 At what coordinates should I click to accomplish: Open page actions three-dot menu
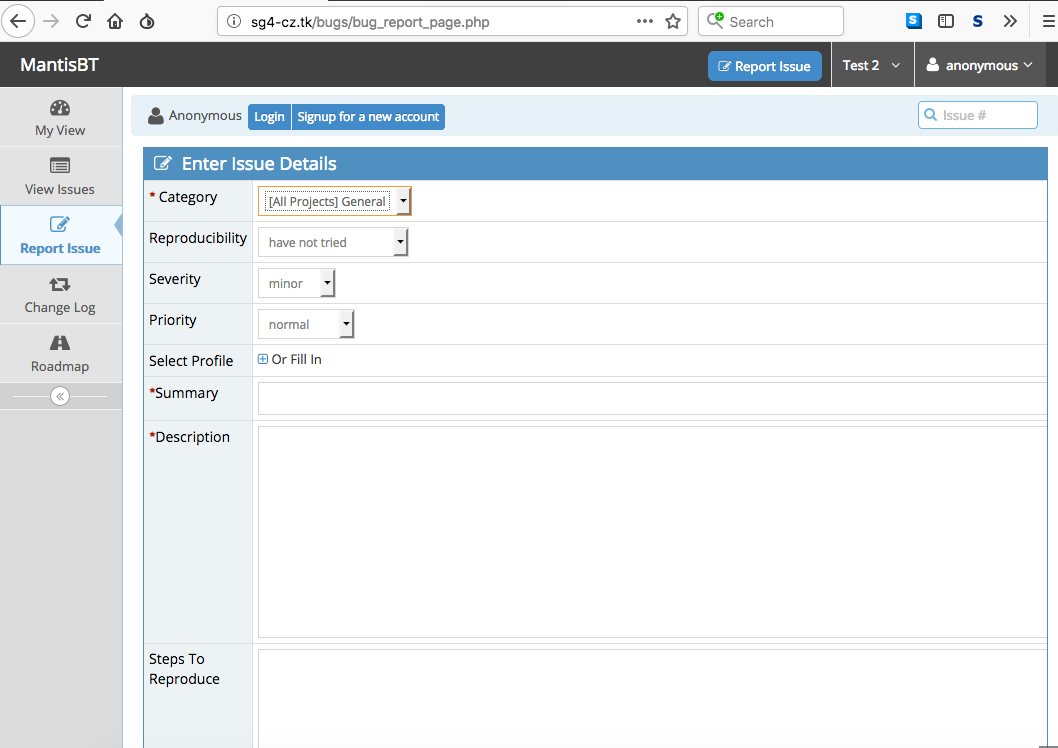pyautogui.click(x=645, y=21)
